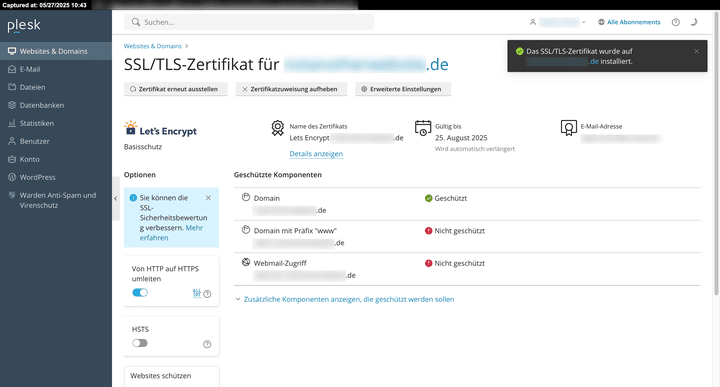Click the Datenbanken stack icon
This screenshot has height=387, width=720.
point(12,105)
